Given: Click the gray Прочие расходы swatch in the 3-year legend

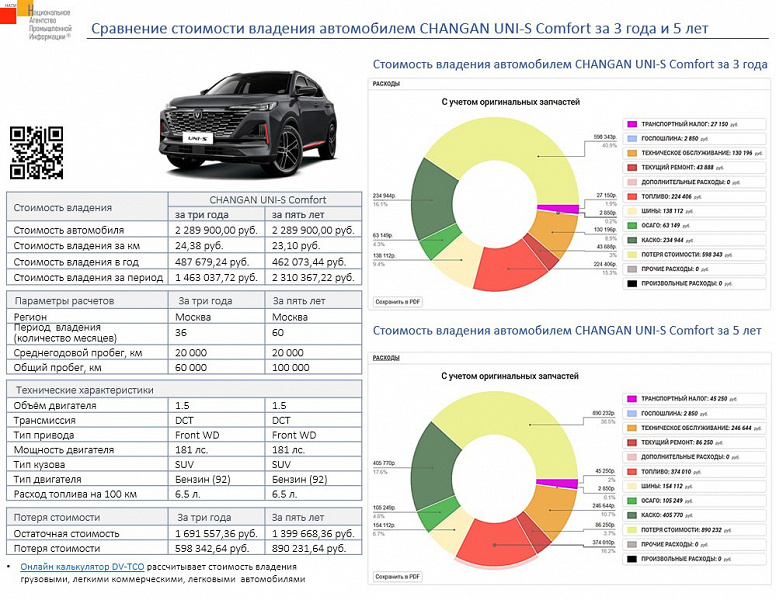Looking at the screenshot, I should [632, 269].
